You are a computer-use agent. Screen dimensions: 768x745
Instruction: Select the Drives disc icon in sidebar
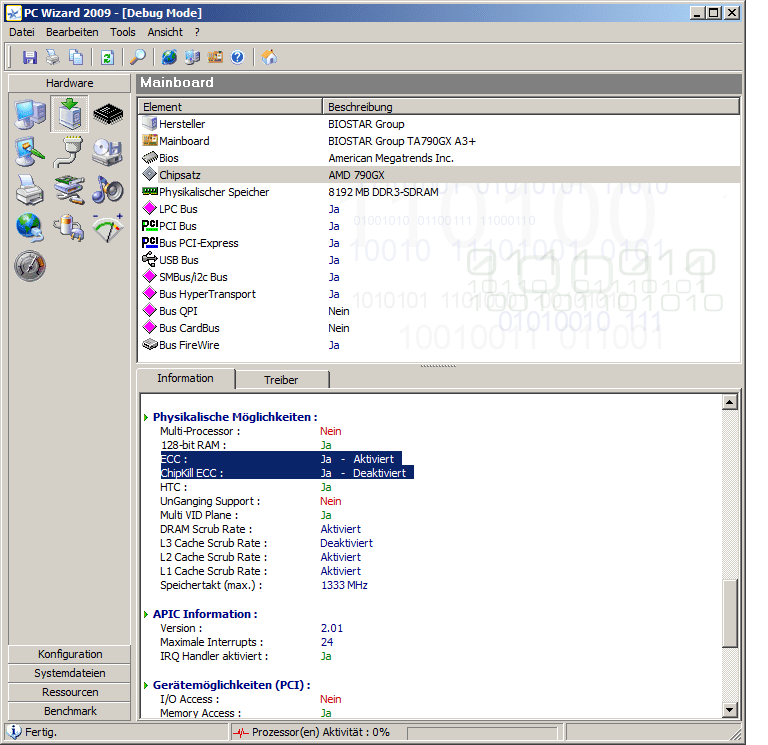click(108, 152)
